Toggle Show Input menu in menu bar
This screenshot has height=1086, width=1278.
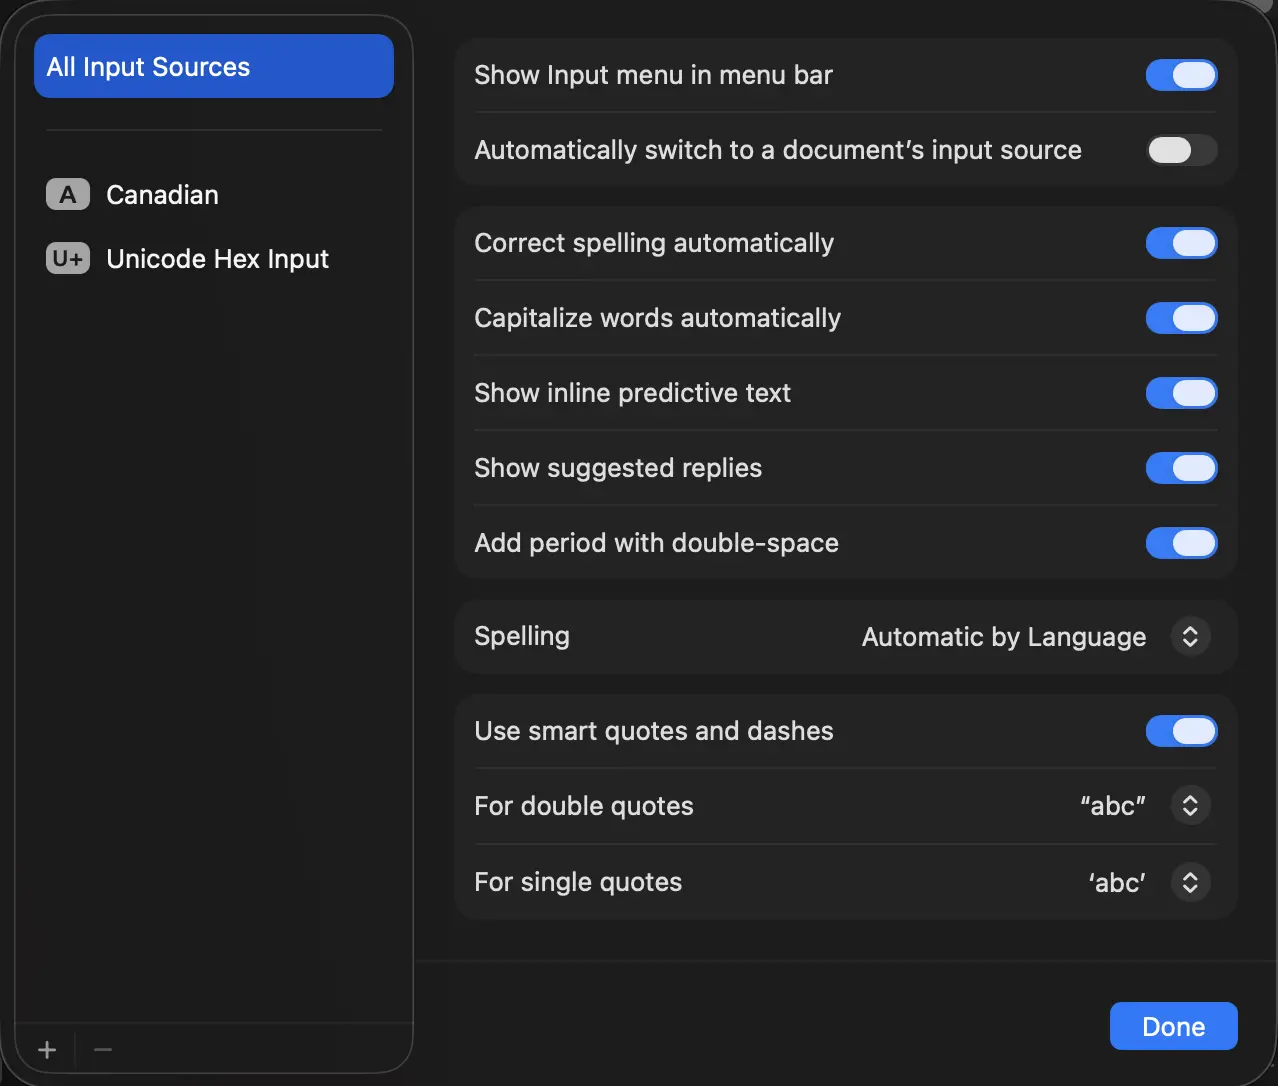[1181, 75]
